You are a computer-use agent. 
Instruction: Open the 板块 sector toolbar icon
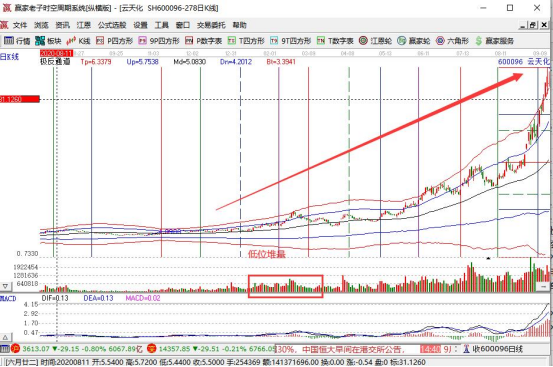(48, 41)
